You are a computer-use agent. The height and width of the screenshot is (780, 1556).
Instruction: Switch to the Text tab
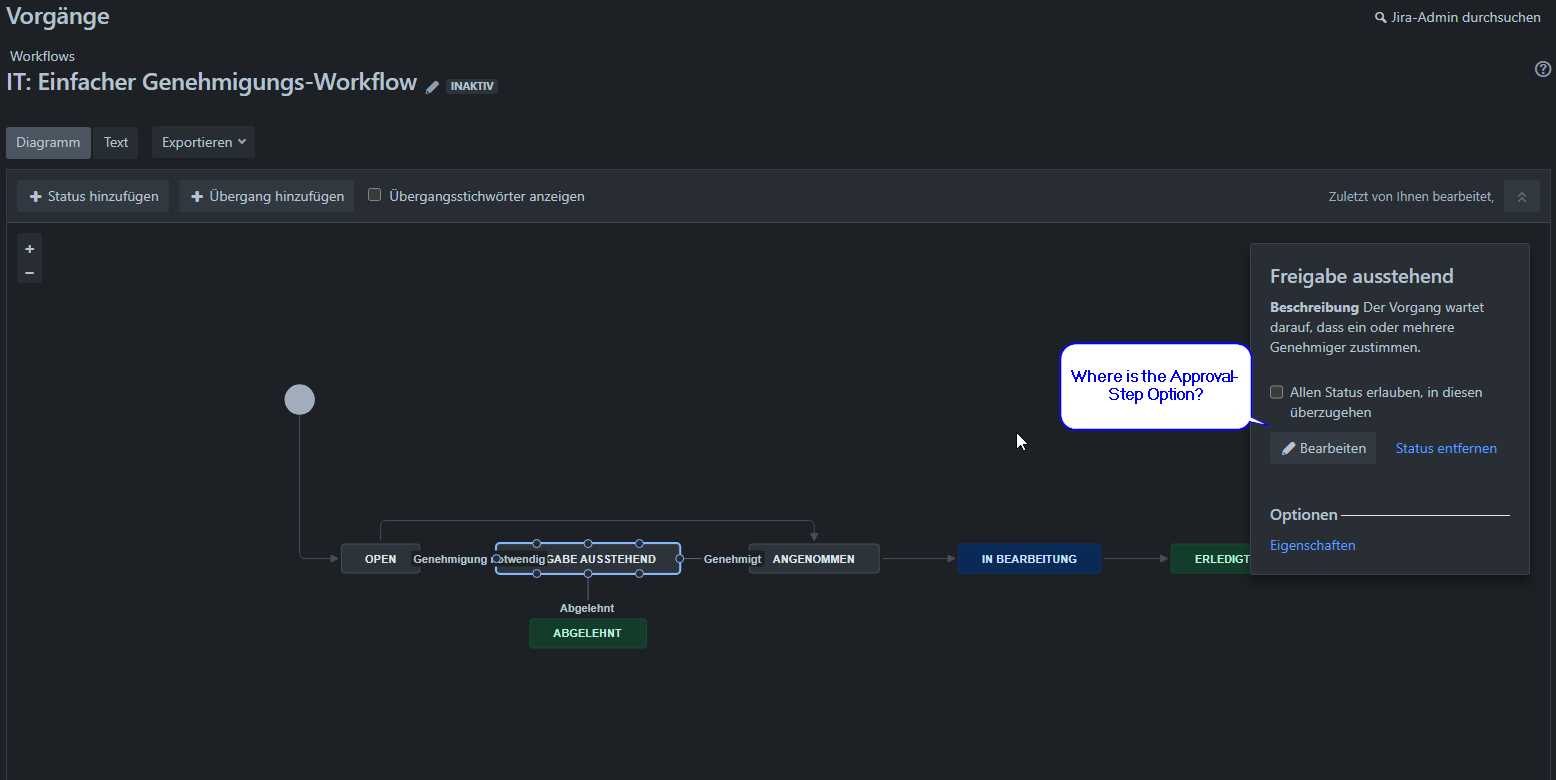pyautogui.click(x=115, y=142)
